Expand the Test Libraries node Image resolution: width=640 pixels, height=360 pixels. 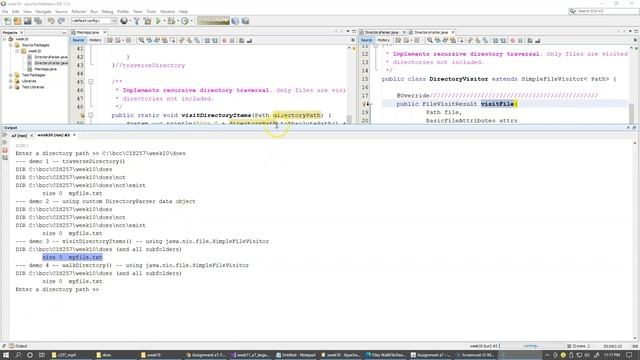click(11, 87)
